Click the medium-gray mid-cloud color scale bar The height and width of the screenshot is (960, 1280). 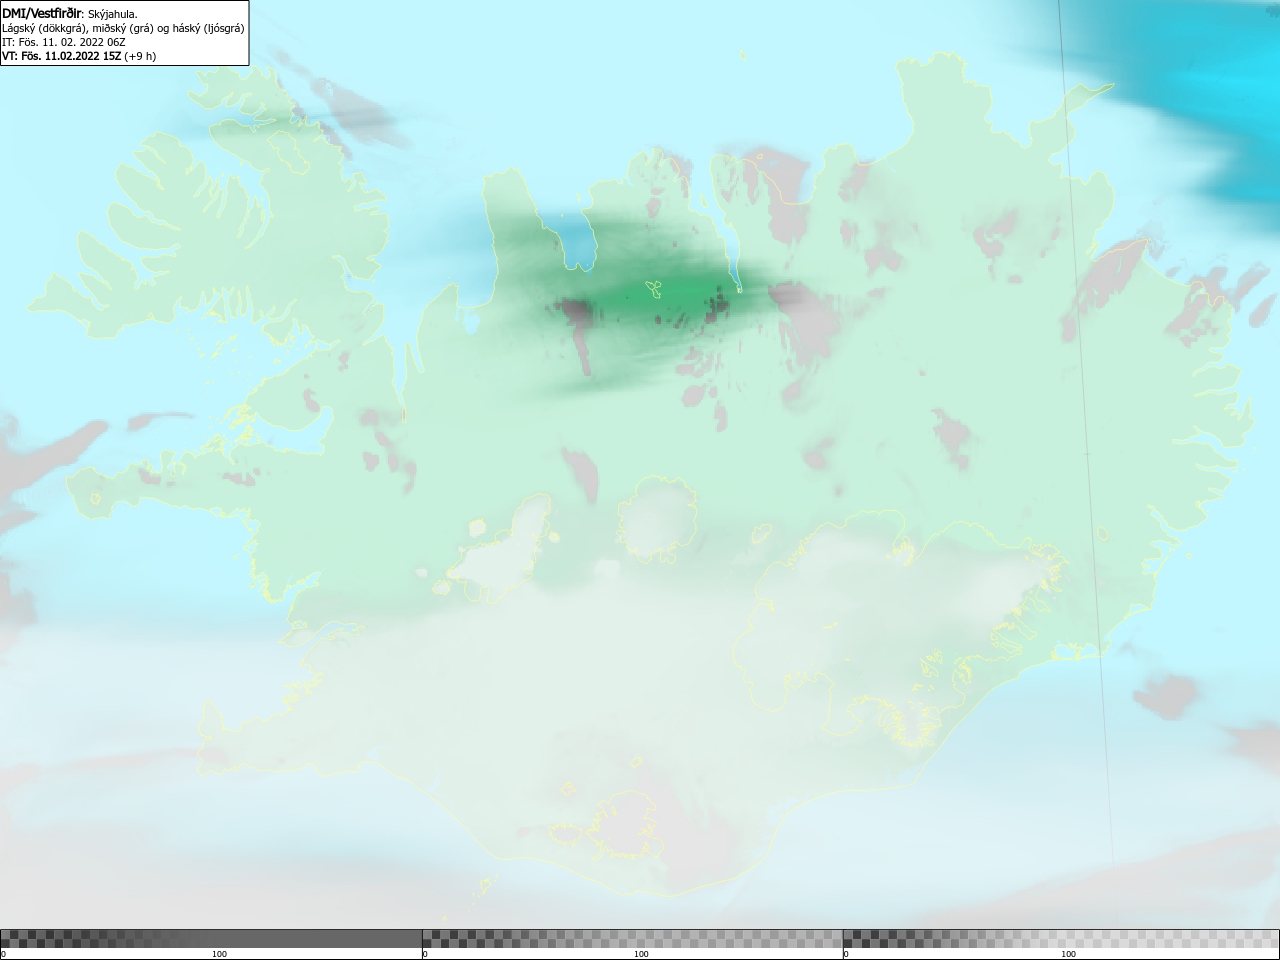click(632, 938)
